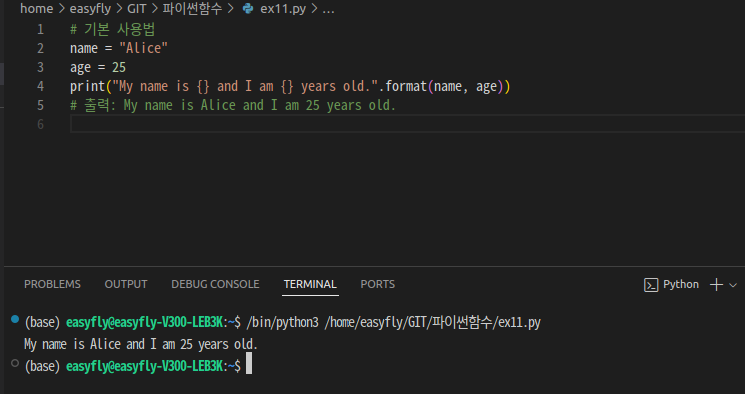
Task: Click the Python file icon in breadcrumb
Action: coord(248,9)
